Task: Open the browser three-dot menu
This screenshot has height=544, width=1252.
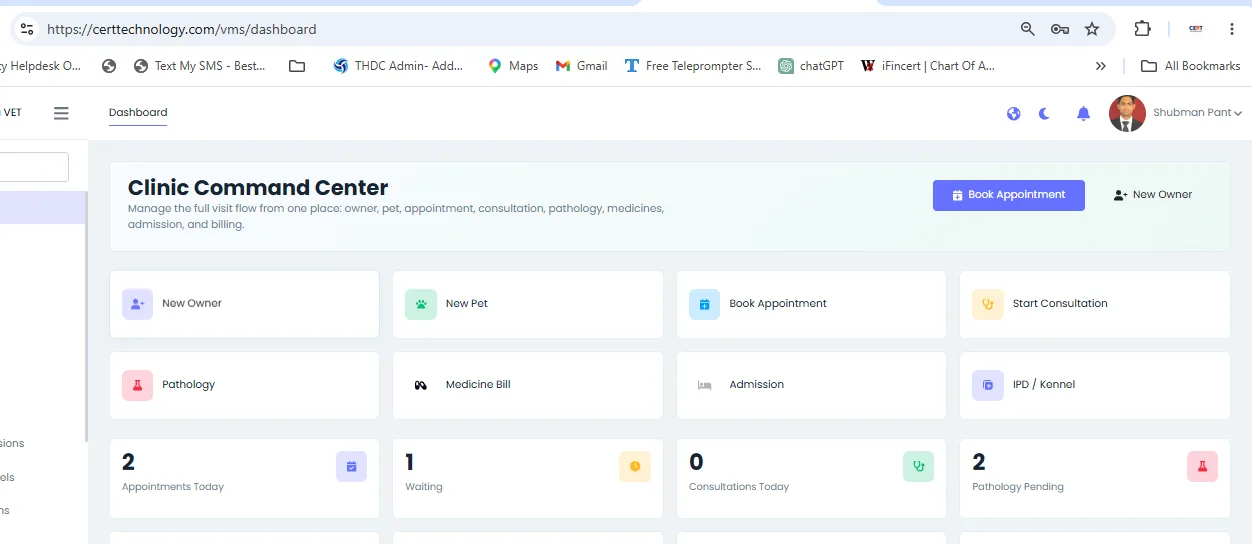Action: click(1231, 29)
